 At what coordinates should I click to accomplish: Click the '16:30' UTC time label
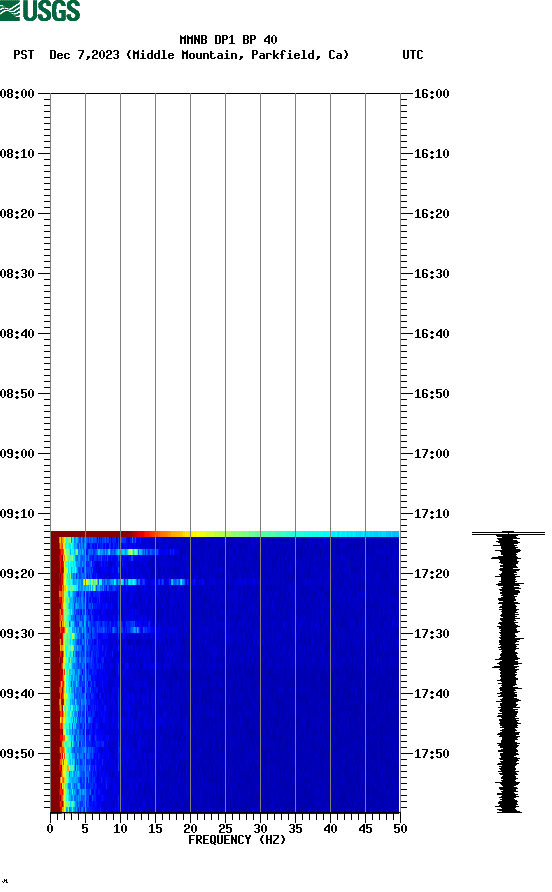tap(431, 274)
